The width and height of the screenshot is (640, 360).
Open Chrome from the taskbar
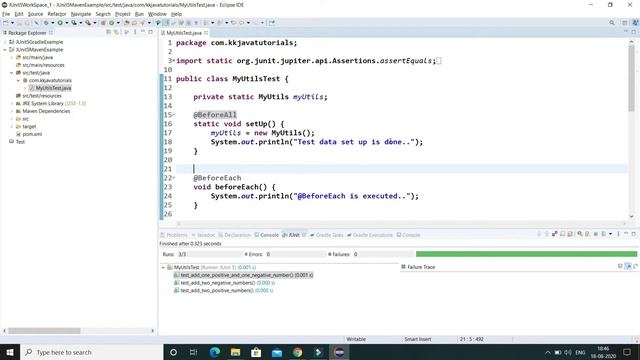298,352
